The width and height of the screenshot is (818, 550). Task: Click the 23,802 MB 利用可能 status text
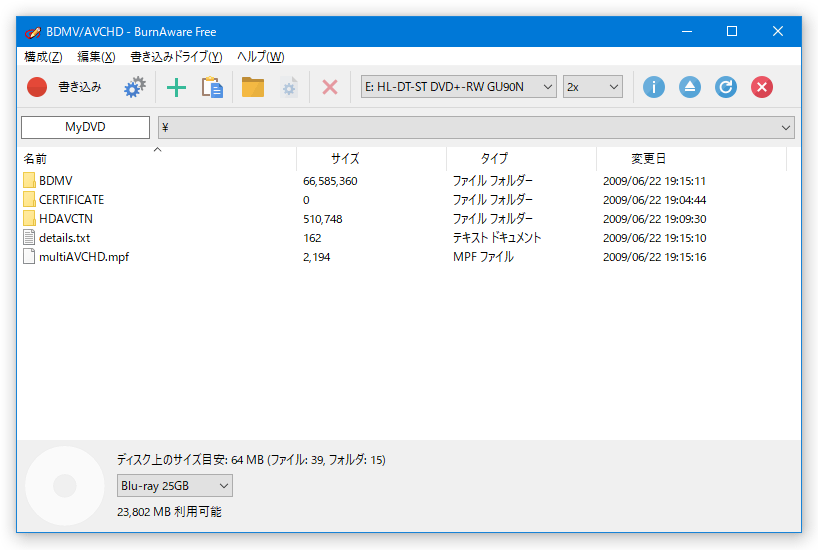click(169, 511)
